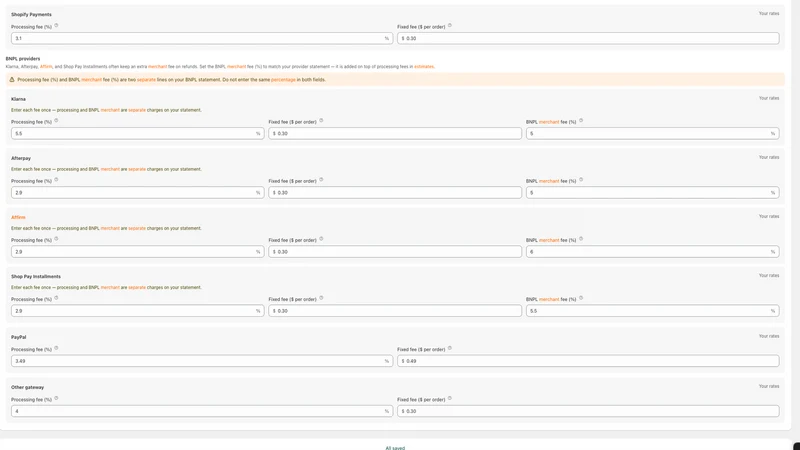
Task: Select the Affirm BNPL merchant fee field showing 6
Action: 653,252
